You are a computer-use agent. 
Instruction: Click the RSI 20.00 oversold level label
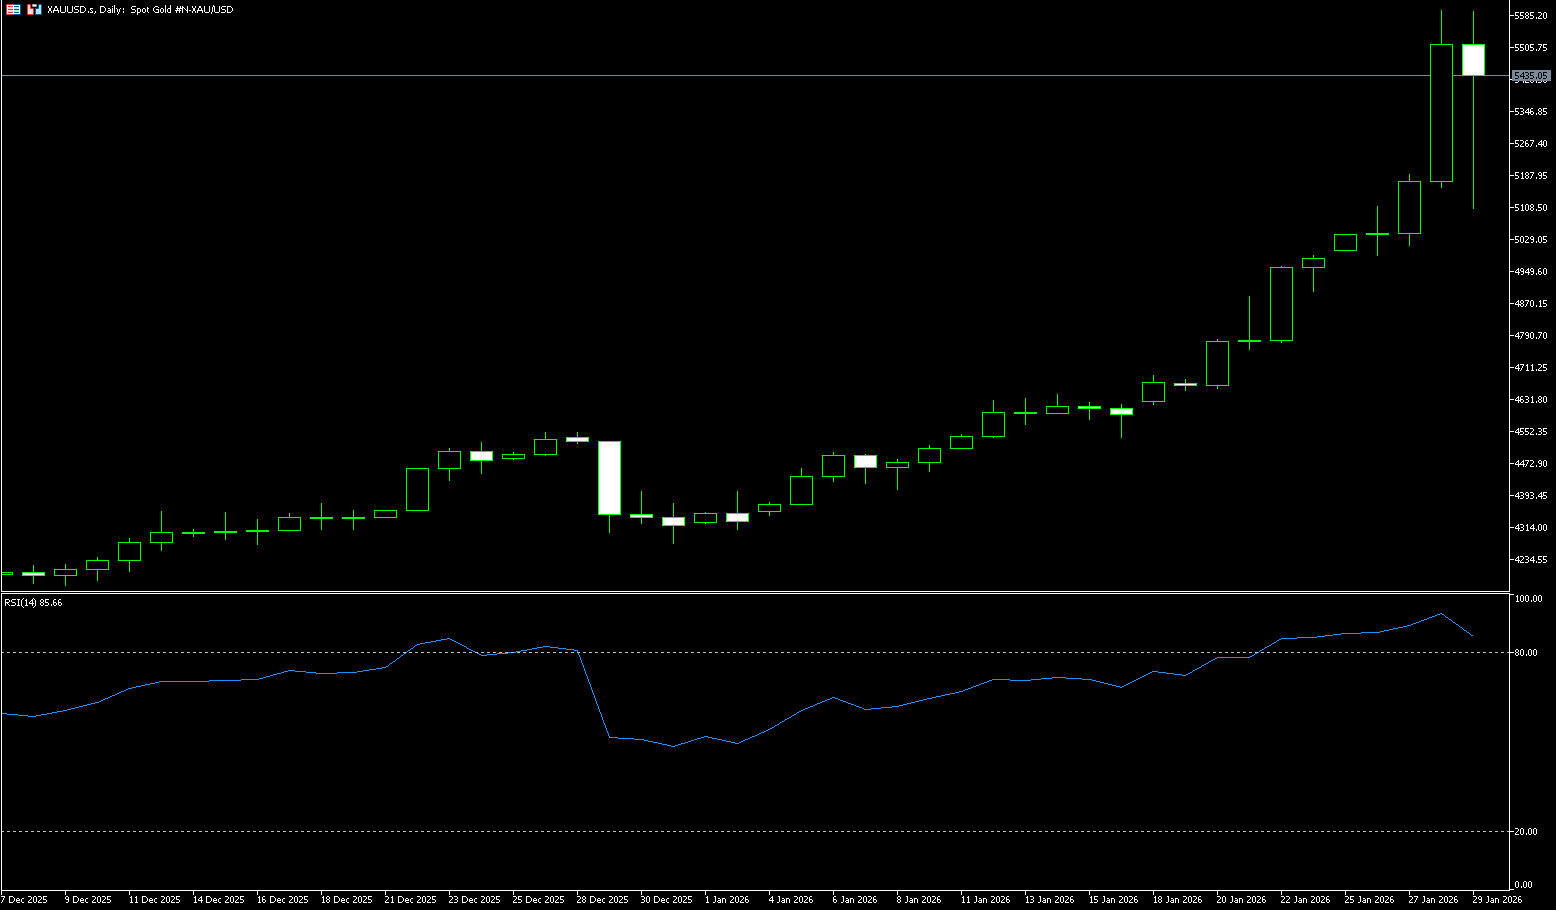pos(1526,832)
